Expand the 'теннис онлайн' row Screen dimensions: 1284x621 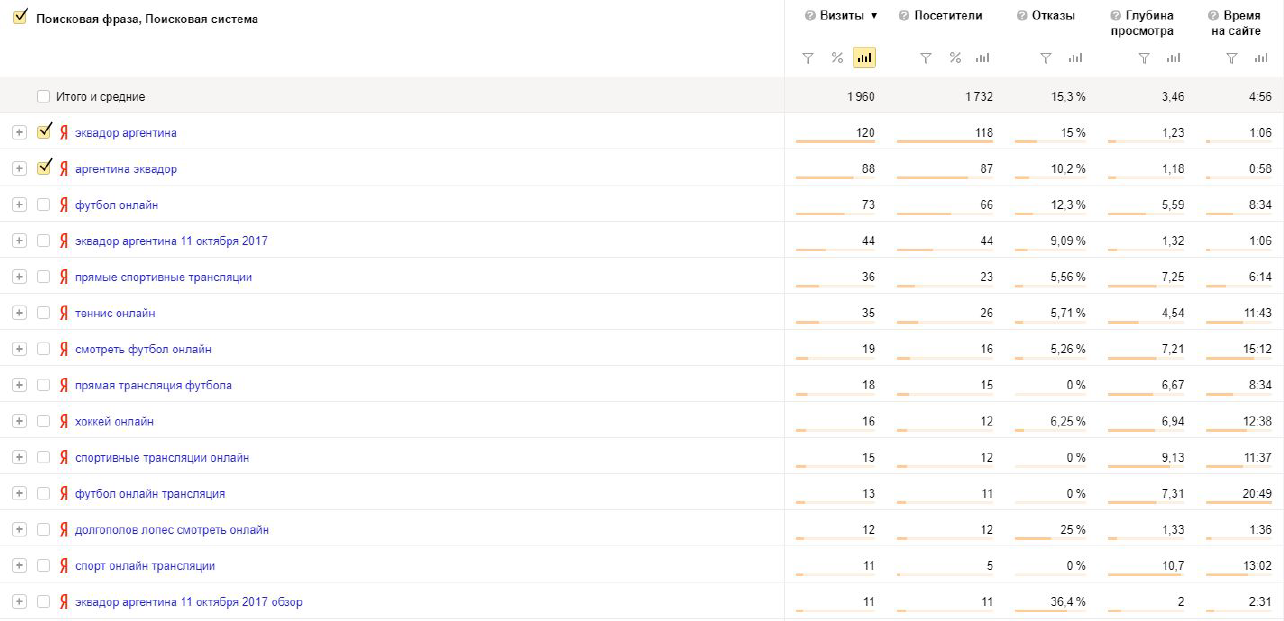(x=19, y=313)
